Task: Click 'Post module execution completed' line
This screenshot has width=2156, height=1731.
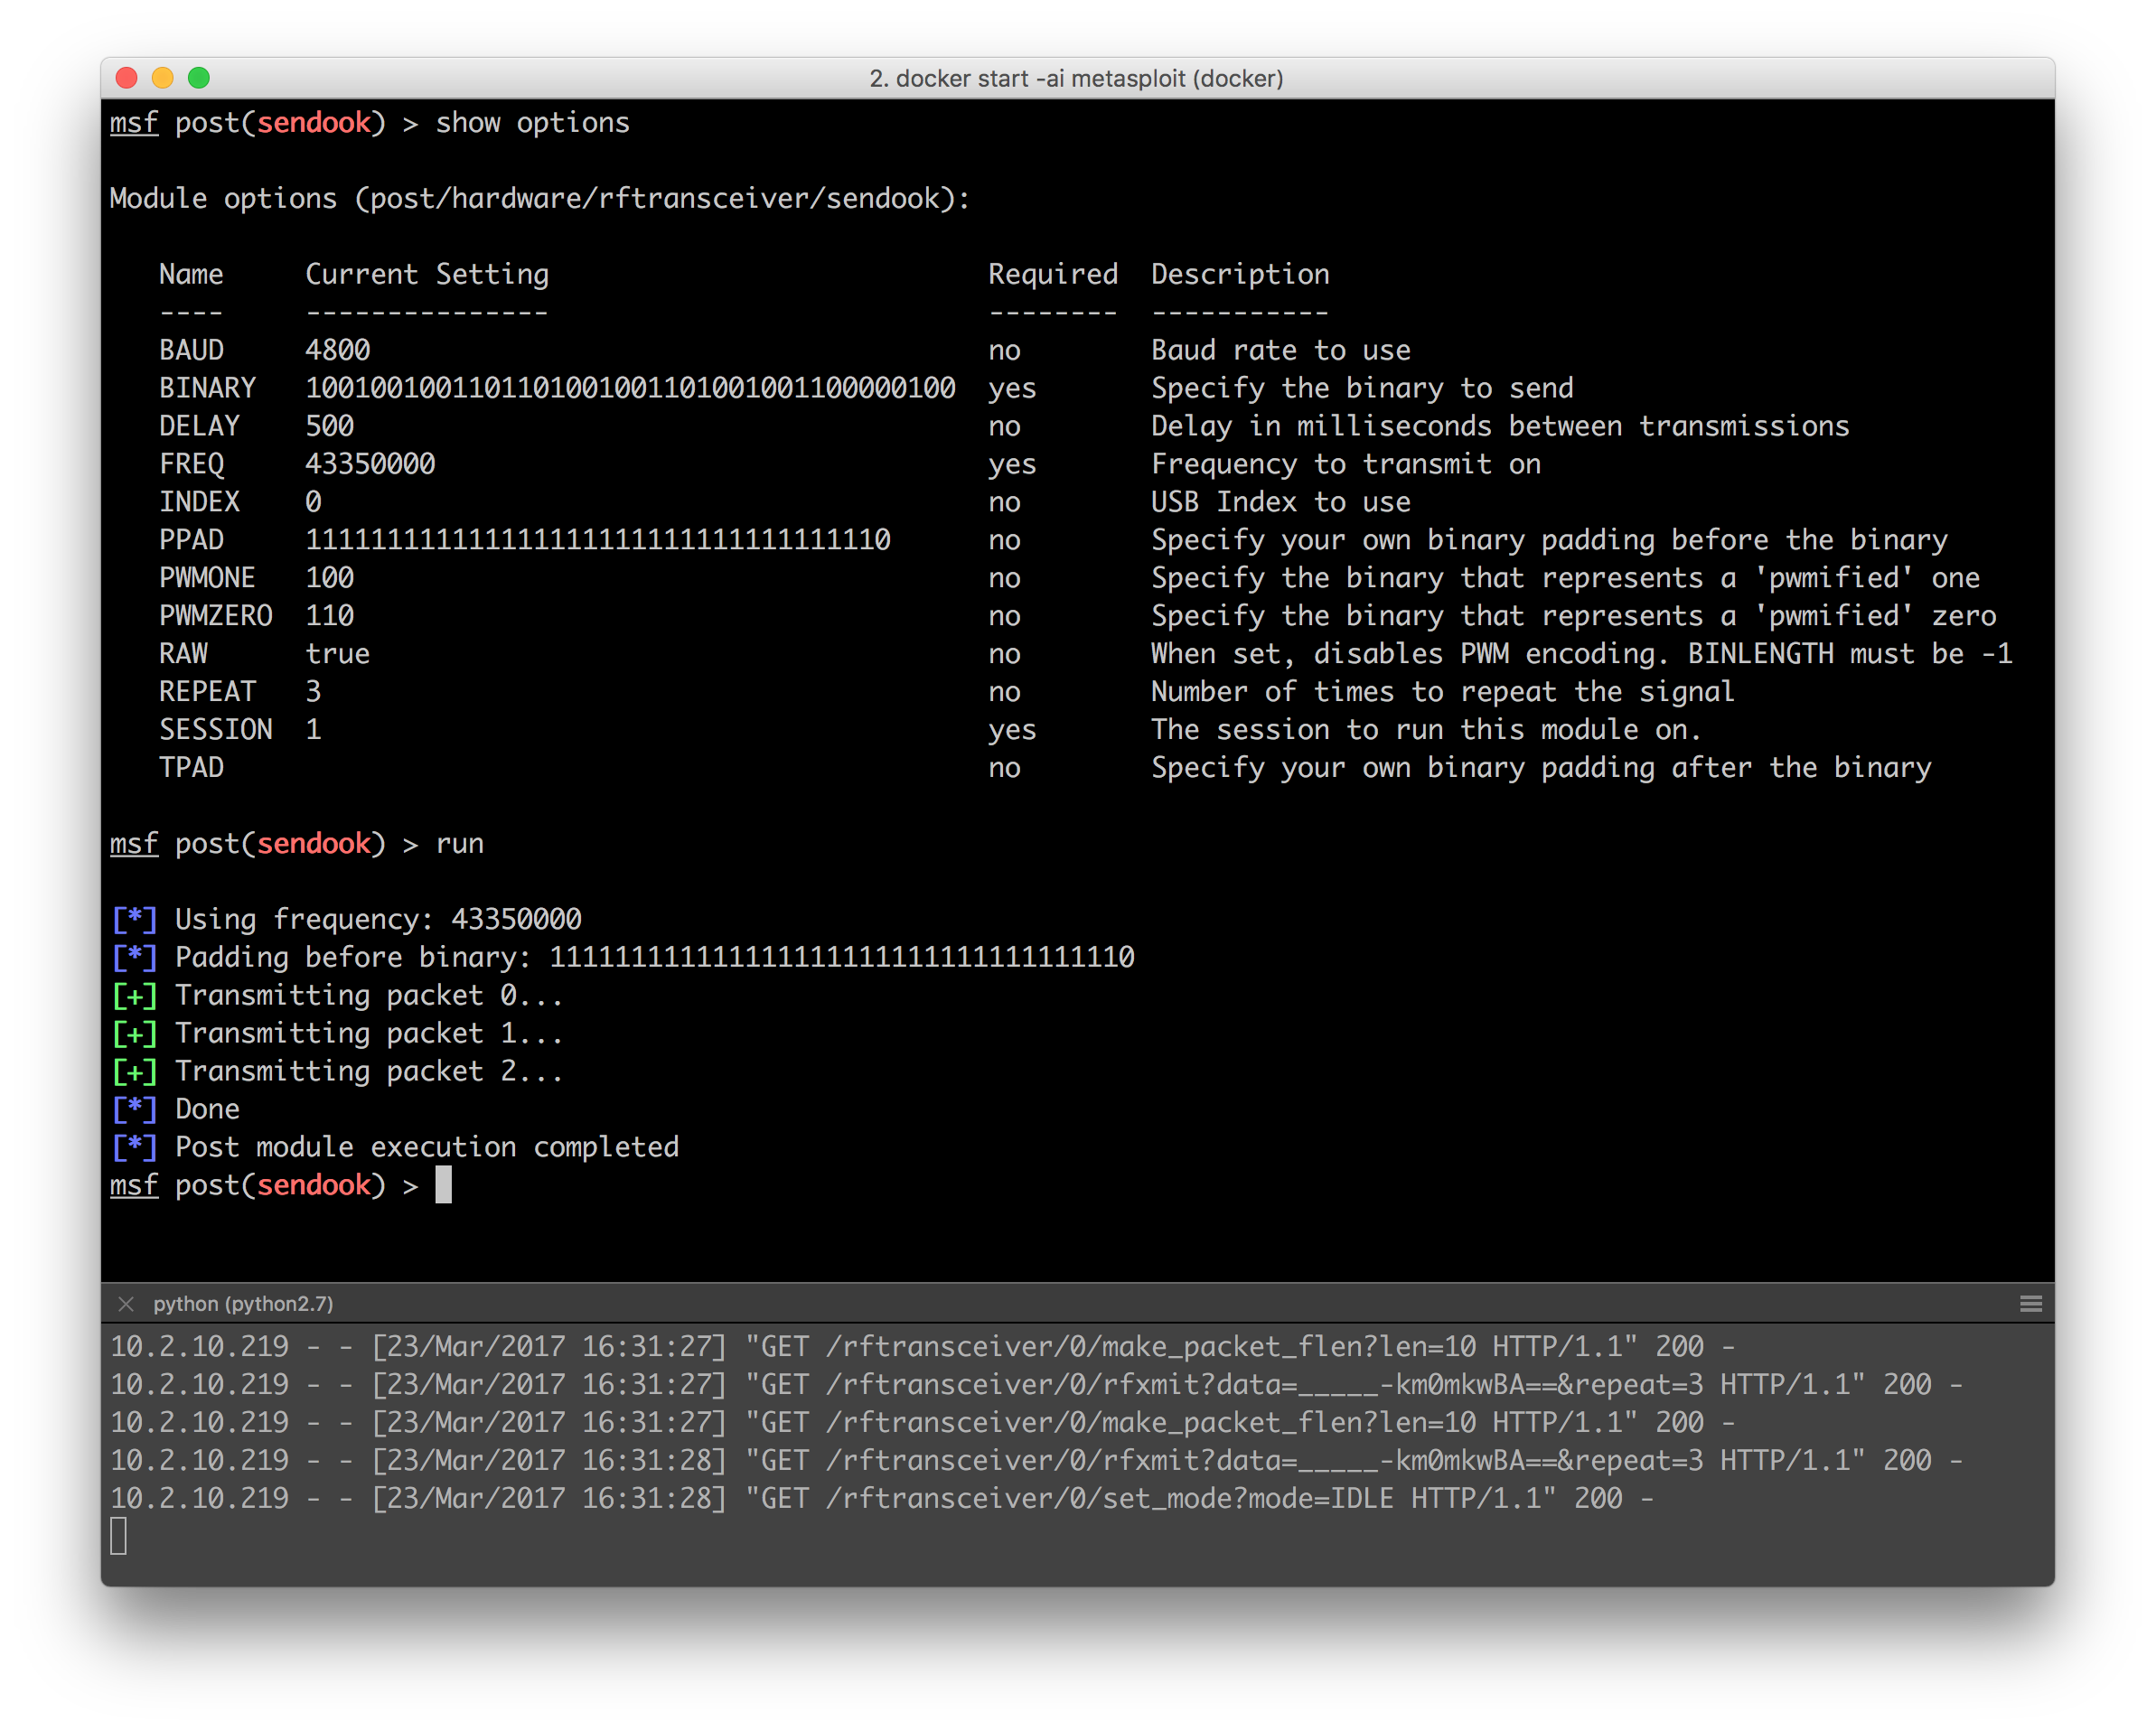Action: (427, 1147)
